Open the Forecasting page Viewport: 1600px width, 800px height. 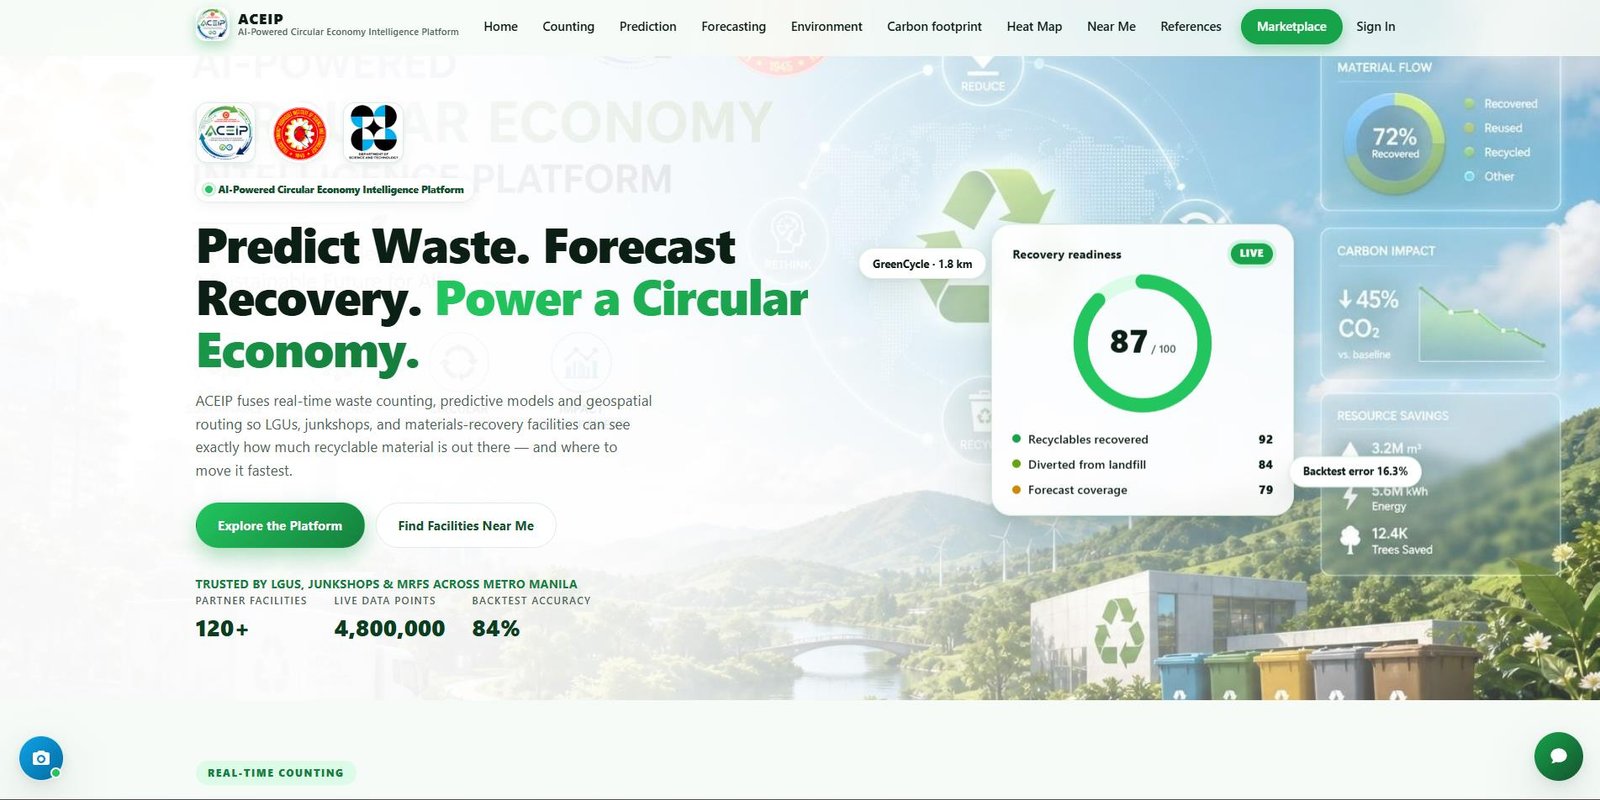[733, 27]
